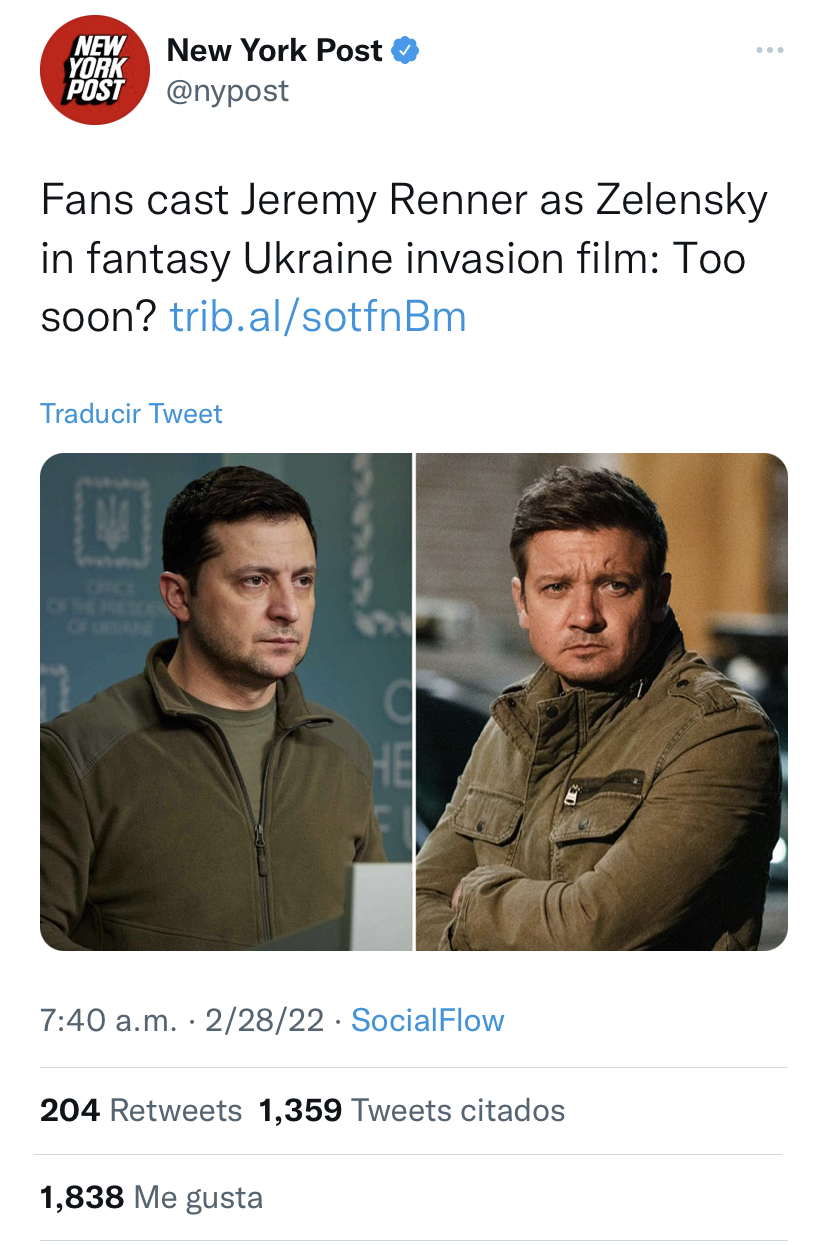Screen dimensions: 828x1245
Task: Click the 7:40 a.m. timestamp
Action: point(110,1020)
